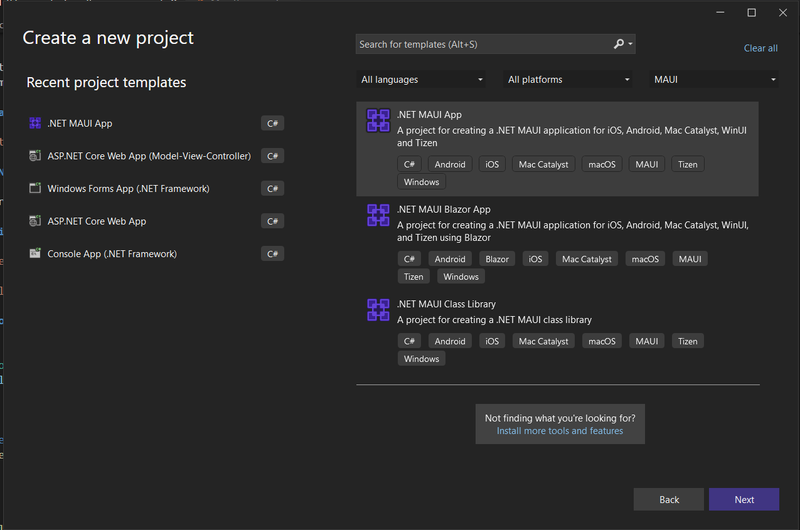Close the Create a new project dialog
This screenshot has width=800, height=530.
point(783,13)
